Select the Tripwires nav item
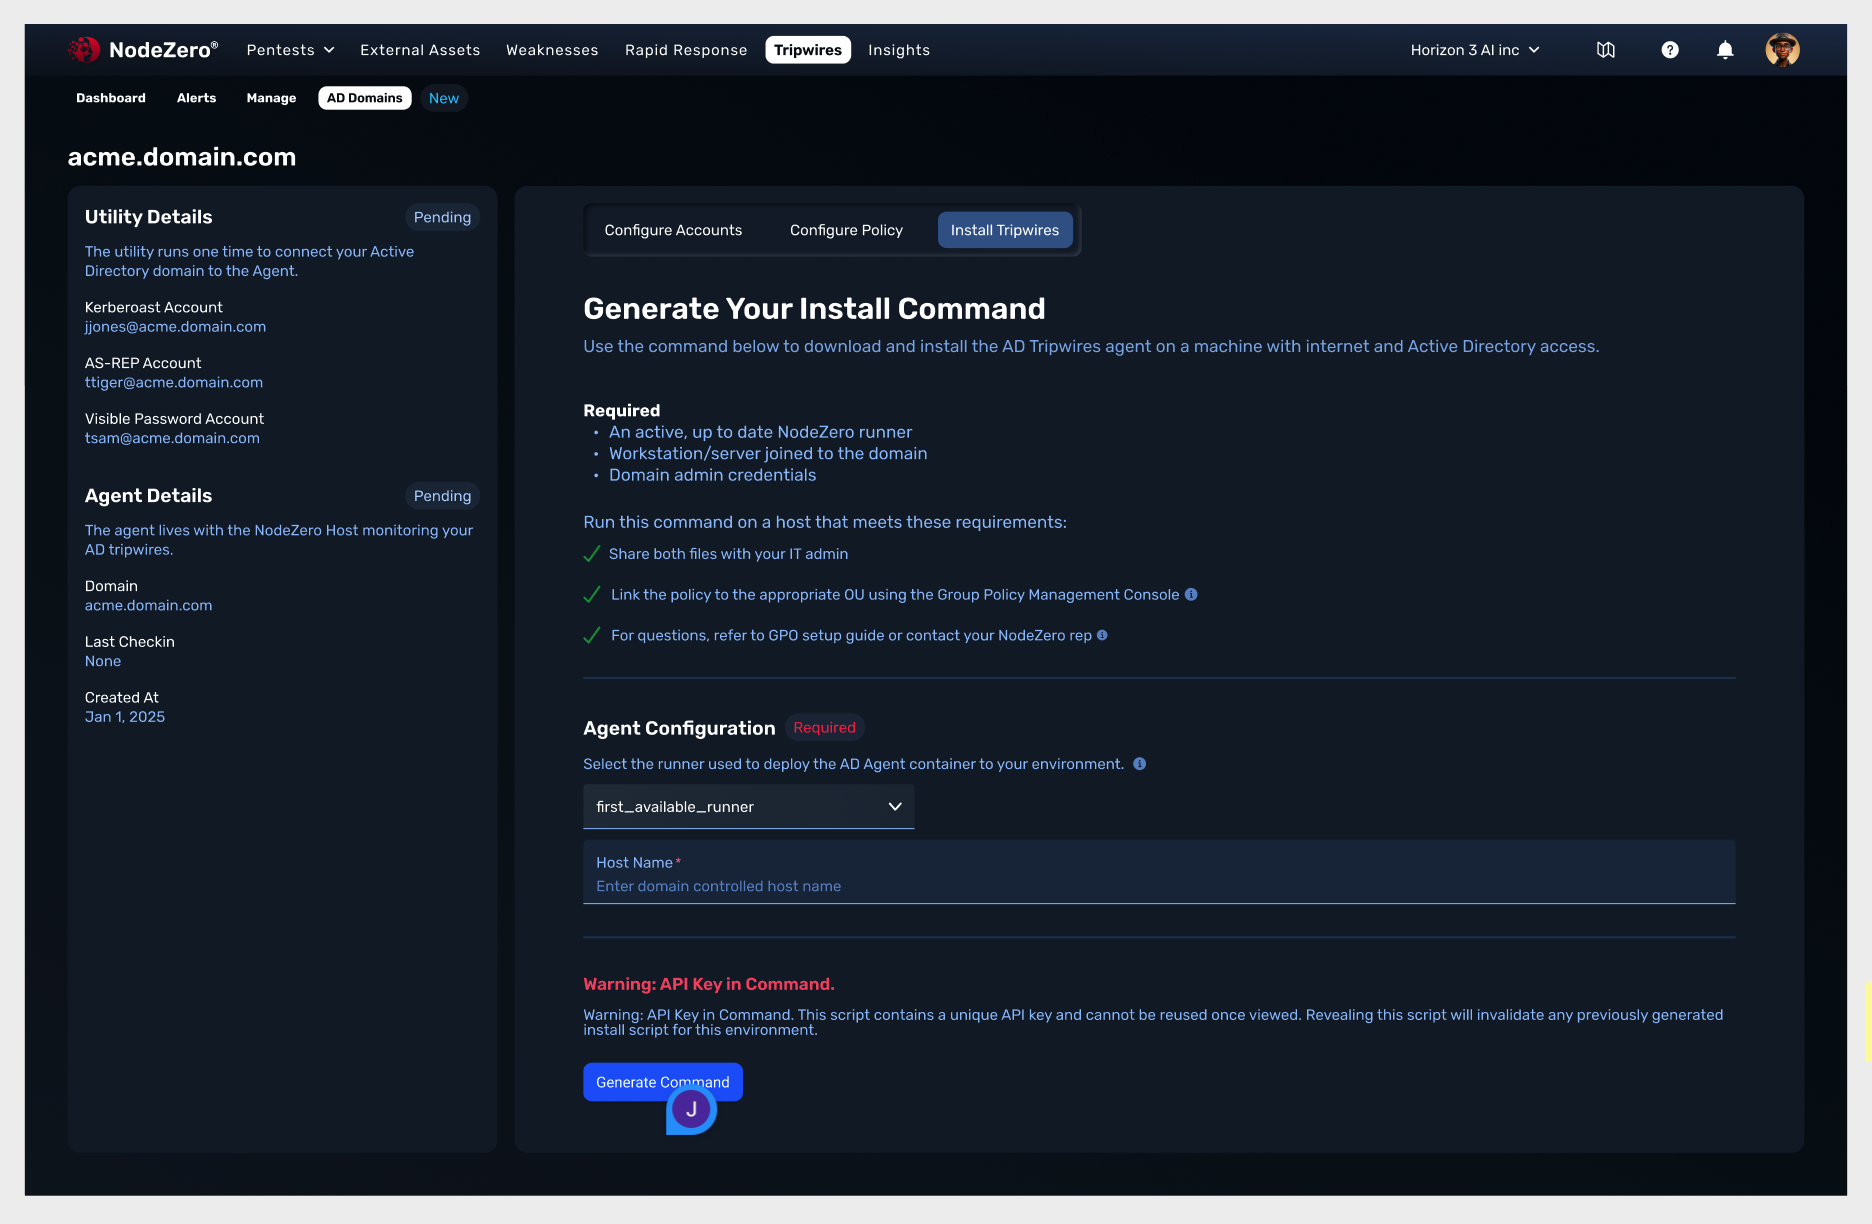 (x=808, y=50)
